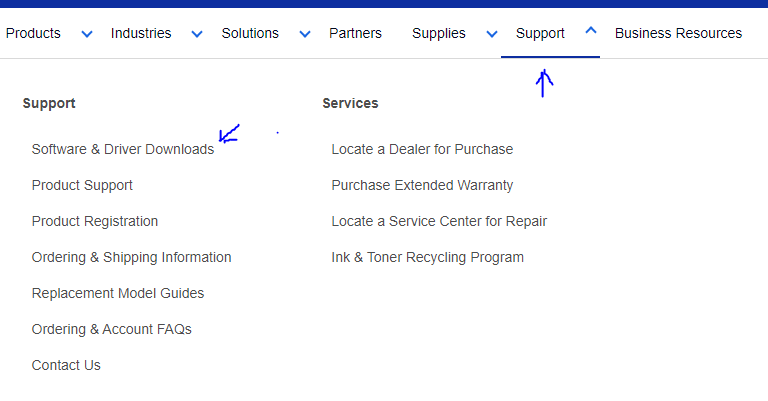768x401 pixels.
Task: Open the Product Registration page
Action: [x=95, y=221]
